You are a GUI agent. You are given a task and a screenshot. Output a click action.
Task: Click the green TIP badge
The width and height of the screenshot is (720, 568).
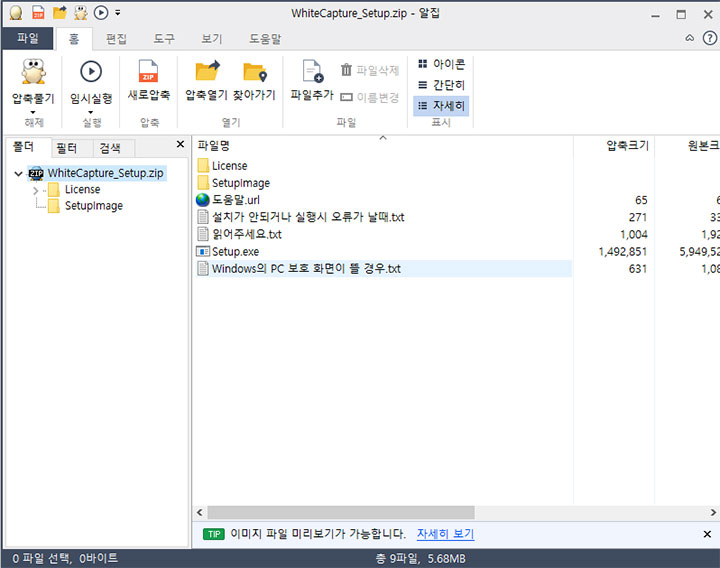[214, 534]
